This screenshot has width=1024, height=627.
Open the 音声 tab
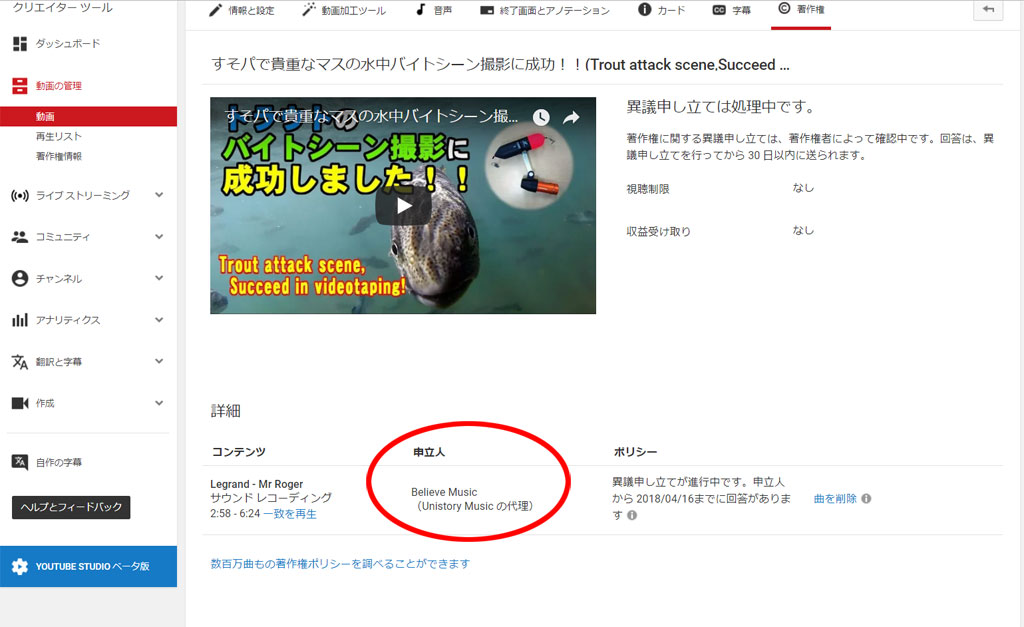click(434, 11)
